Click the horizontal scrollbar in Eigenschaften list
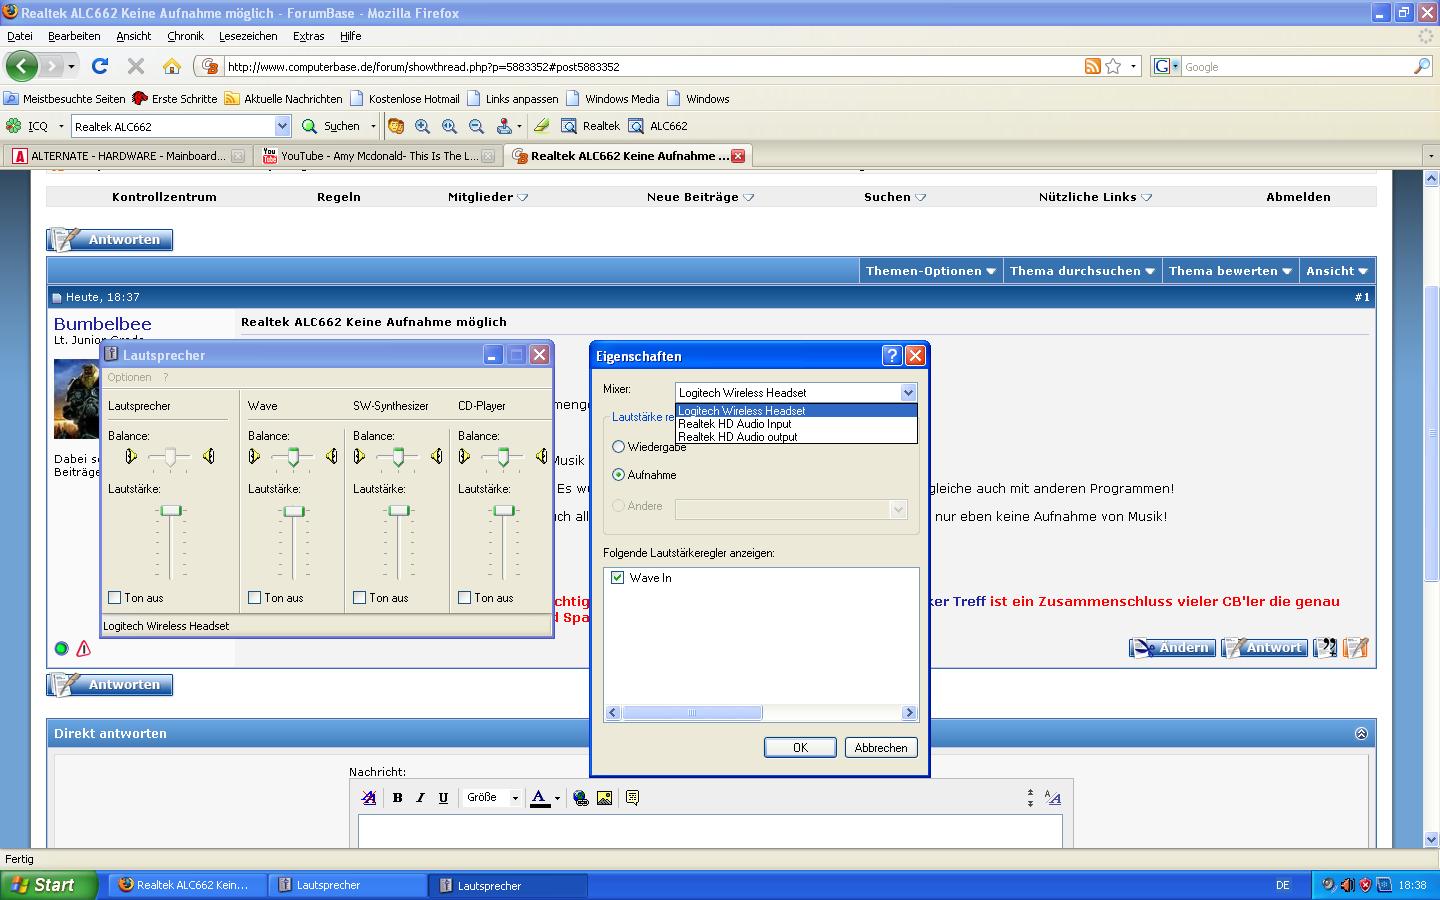The width and height of the screenshot is (1440, 900). point(692,713)
